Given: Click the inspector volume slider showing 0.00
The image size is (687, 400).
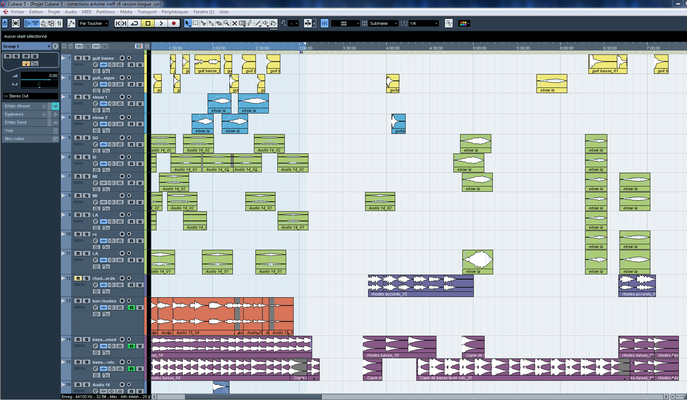Looking at the screenshot, I should point(39,76).
